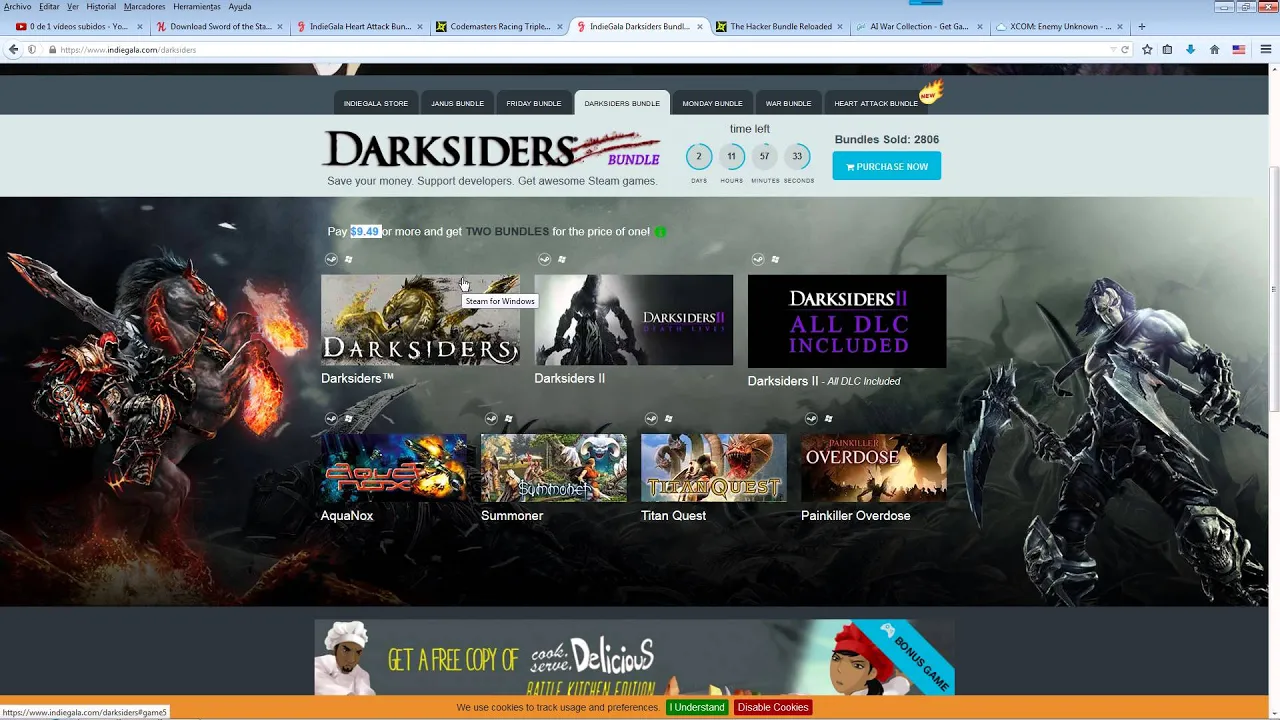Switch to XCOM: Enemy Unknown tab
1280x720 pixels.
pyautogui.click(x=1060, y=26)
